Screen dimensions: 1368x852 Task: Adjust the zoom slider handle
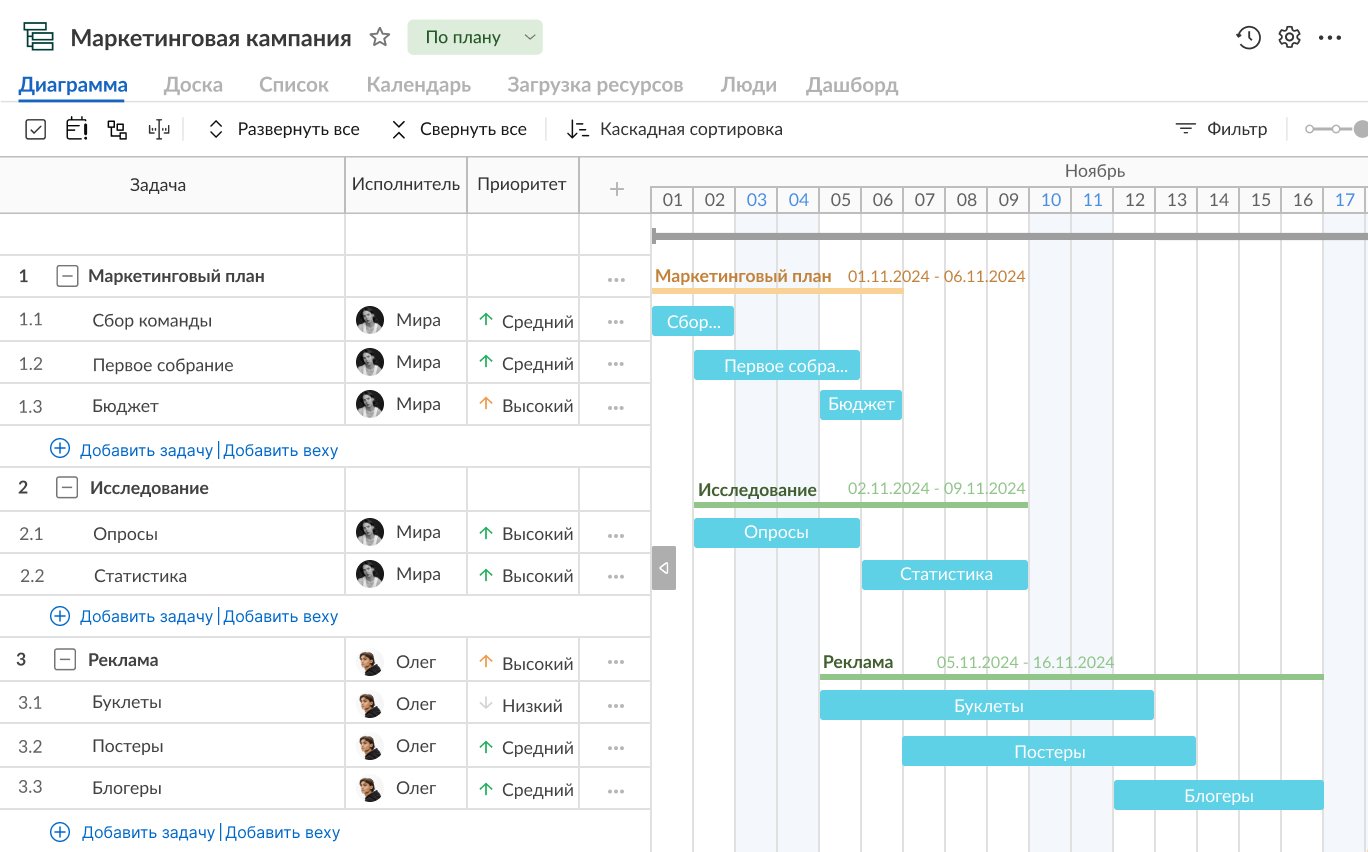1361,129
